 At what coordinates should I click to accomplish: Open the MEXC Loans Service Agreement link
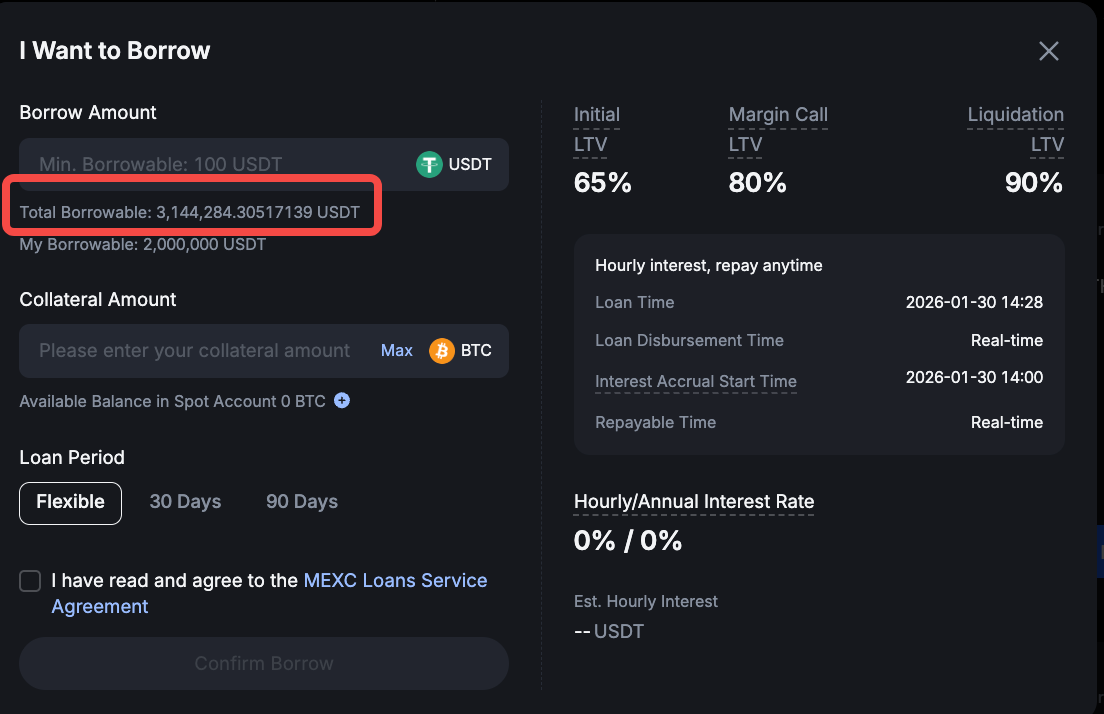(395, 581)
